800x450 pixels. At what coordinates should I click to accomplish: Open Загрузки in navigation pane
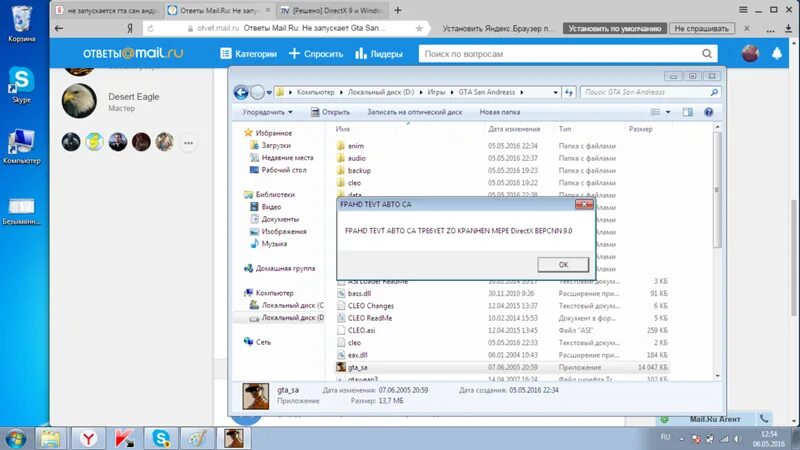(x=276, y=145)
